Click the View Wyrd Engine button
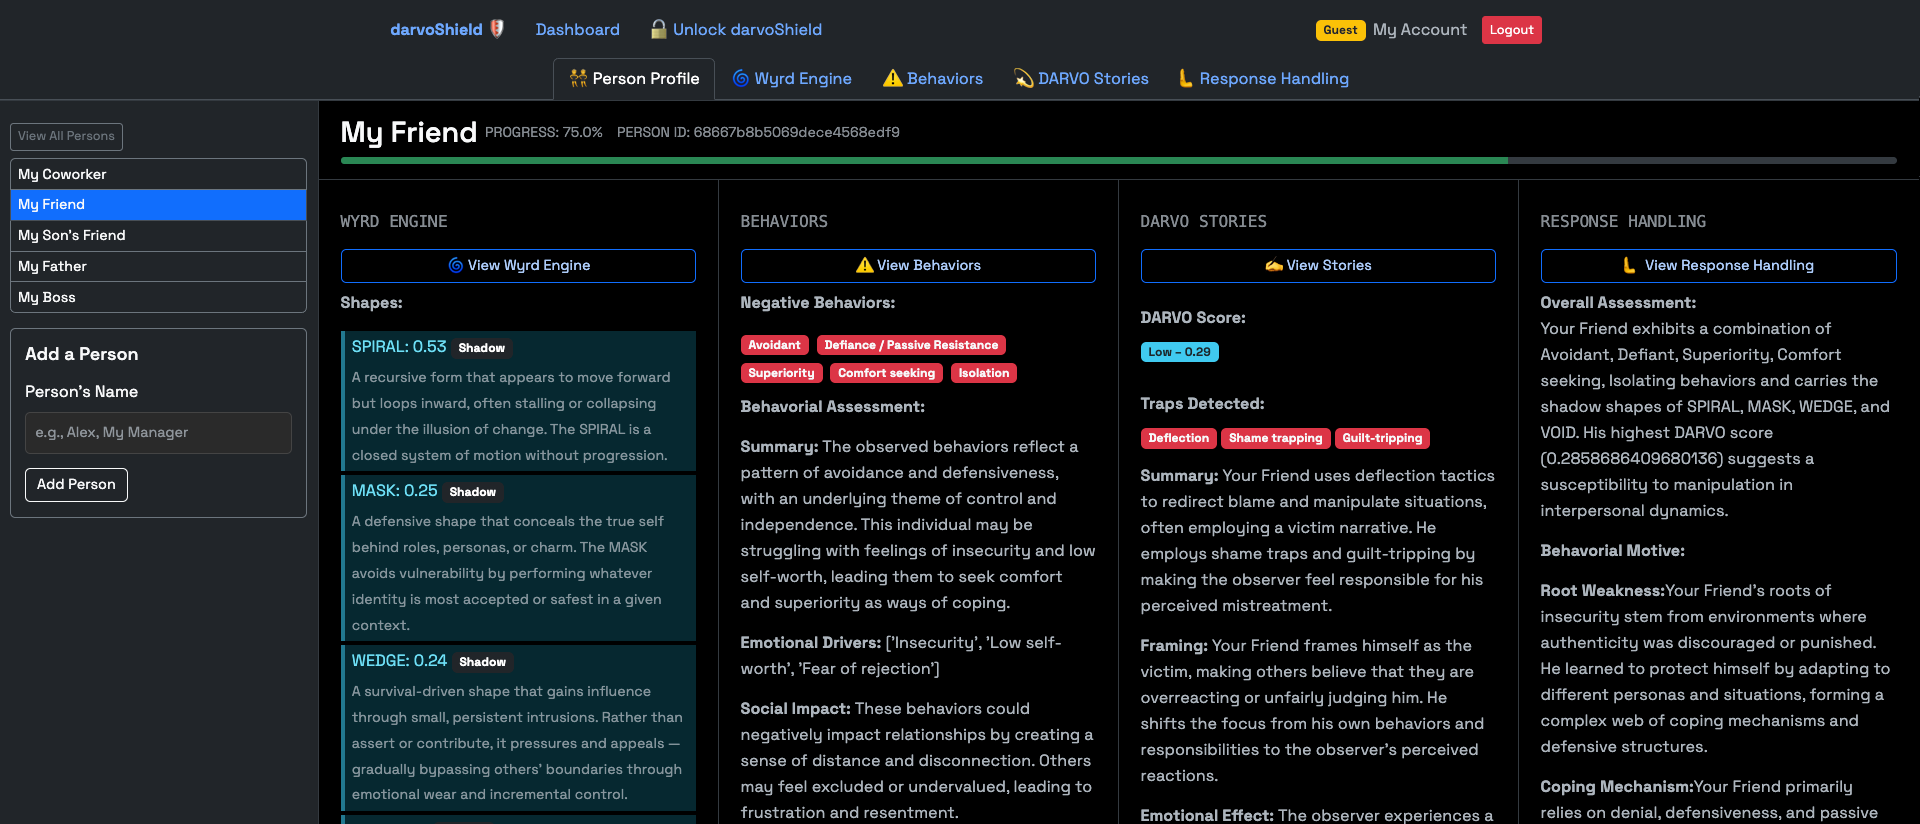The width and height of the screenshot is (1920, 824). click(x=518, y=265)
